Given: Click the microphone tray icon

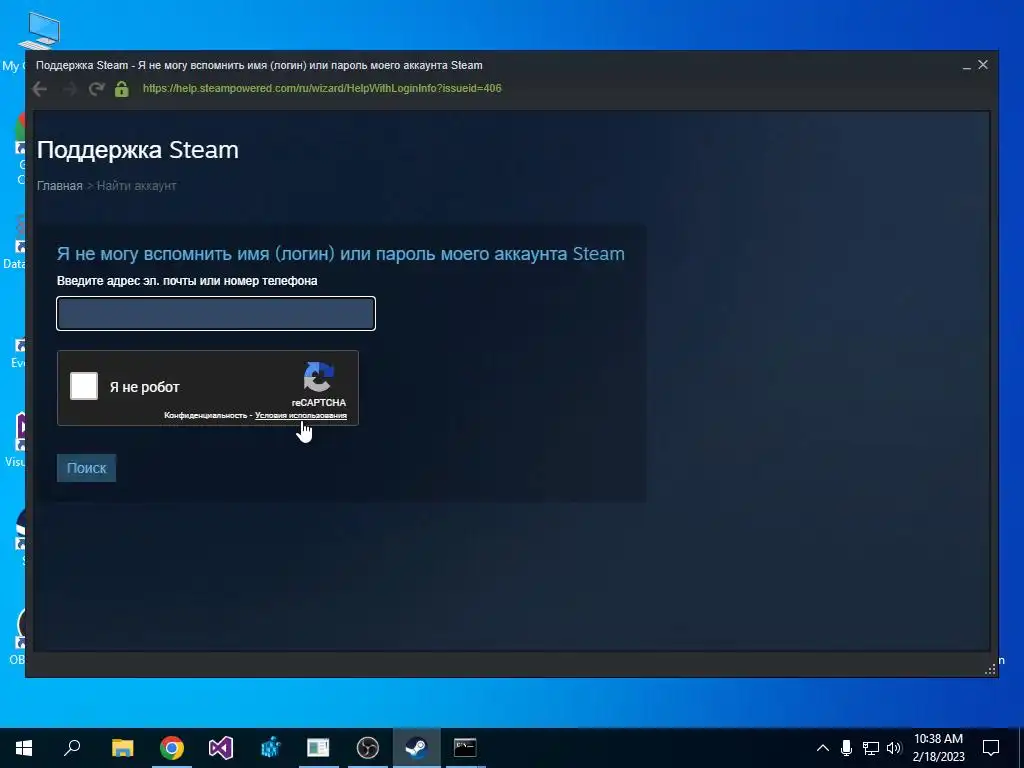Looking at the screenshot, I should (846, 748).
